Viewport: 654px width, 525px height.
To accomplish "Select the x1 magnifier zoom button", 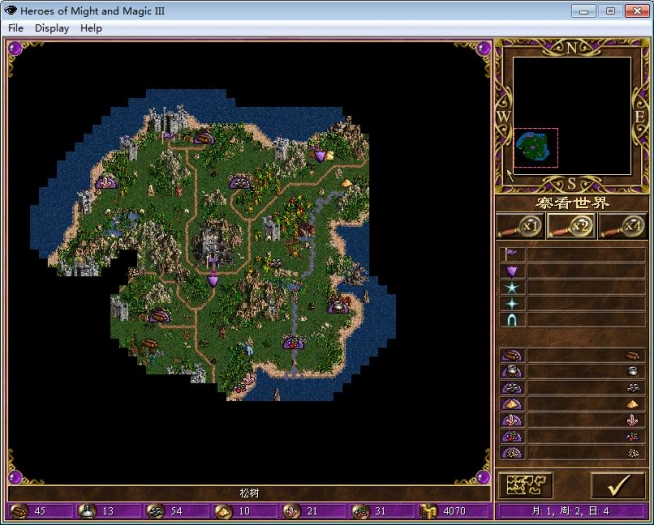I will pos(521,226).
